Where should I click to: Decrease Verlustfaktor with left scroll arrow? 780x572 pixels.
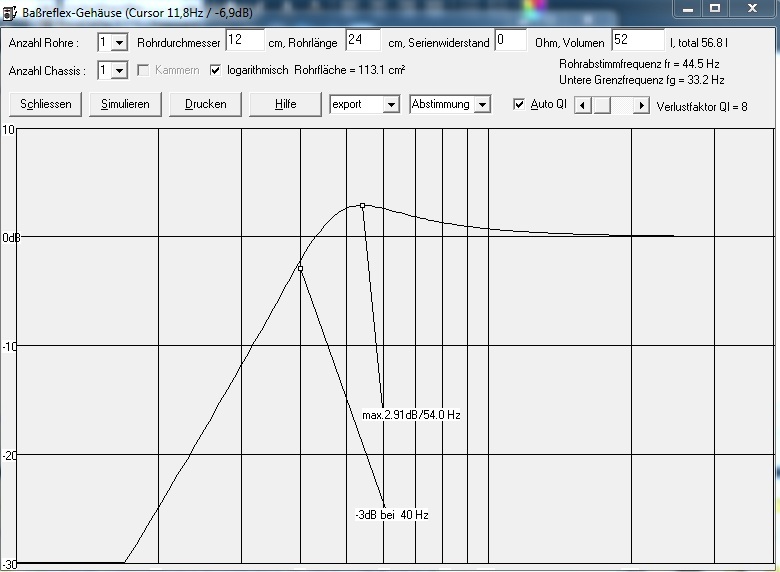pos(583,105)
